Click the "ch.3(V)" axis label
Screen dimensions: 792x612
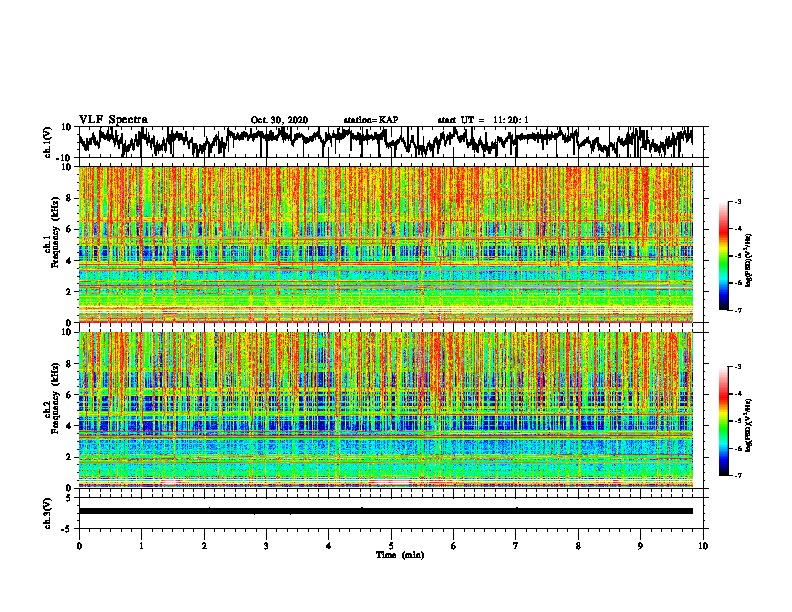pos(48,513)
